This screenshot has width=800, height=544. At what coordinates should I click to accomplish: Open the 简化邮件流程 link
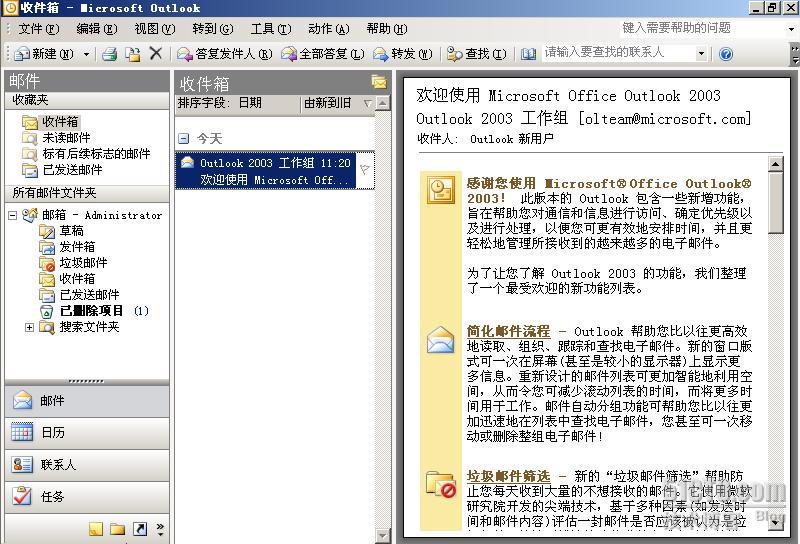(508, 331)
